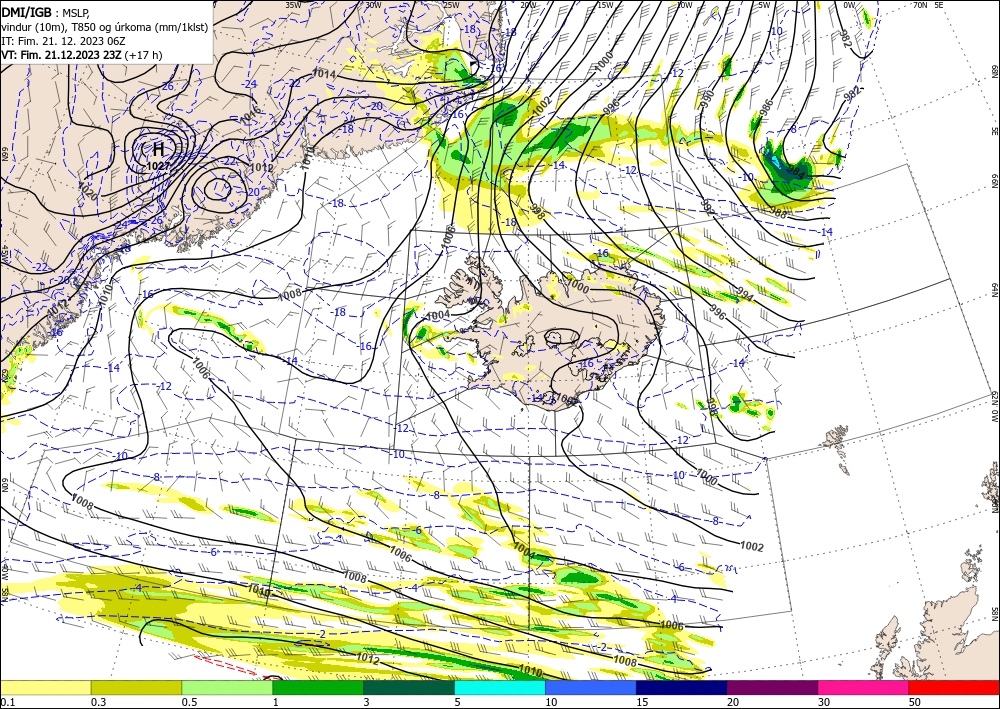
Task: Click the 30W longitude label at top
Action: tap(373, 5)
